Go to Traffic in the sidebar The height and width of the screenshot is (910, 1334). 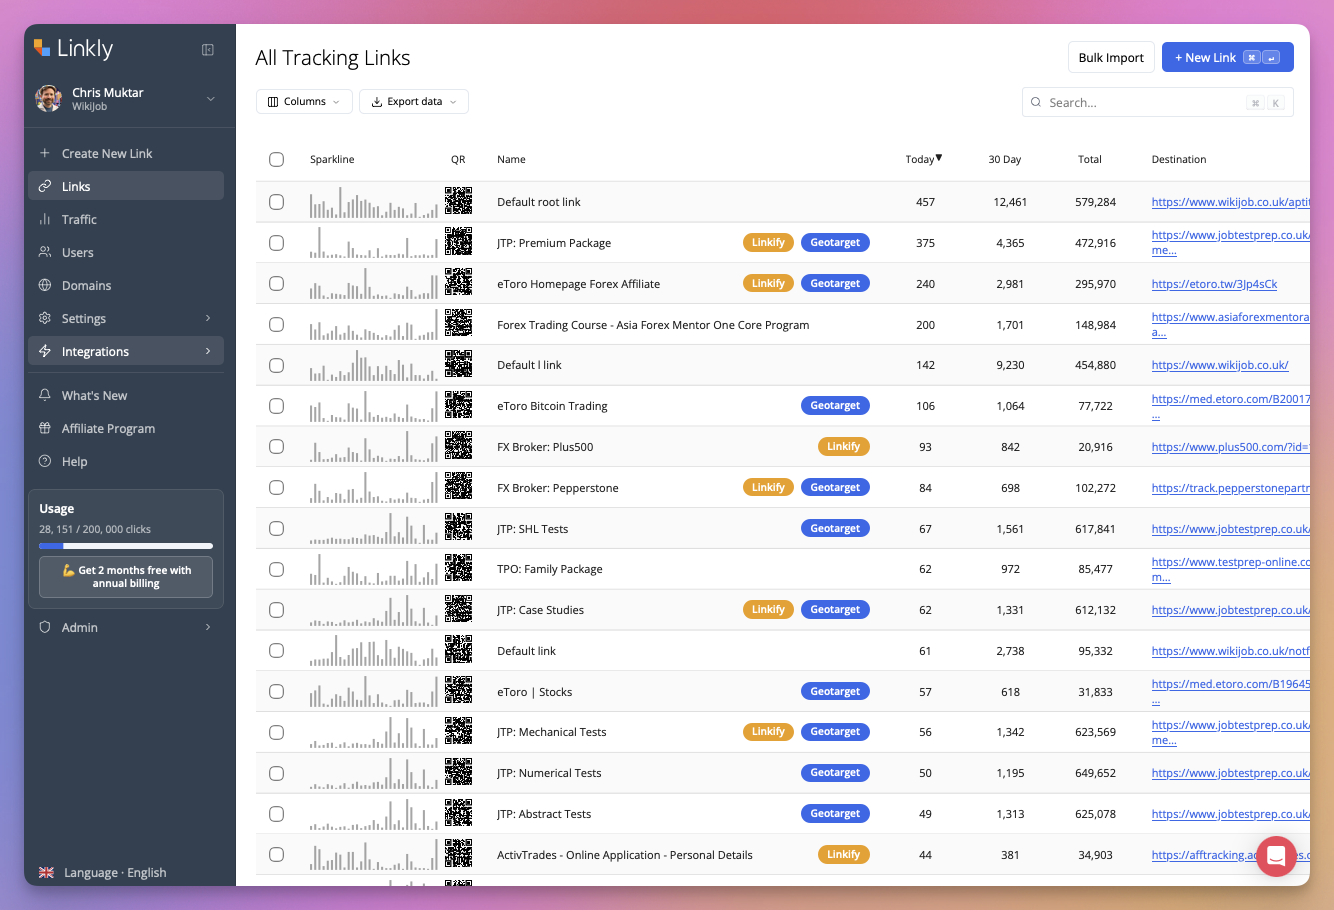126,219
